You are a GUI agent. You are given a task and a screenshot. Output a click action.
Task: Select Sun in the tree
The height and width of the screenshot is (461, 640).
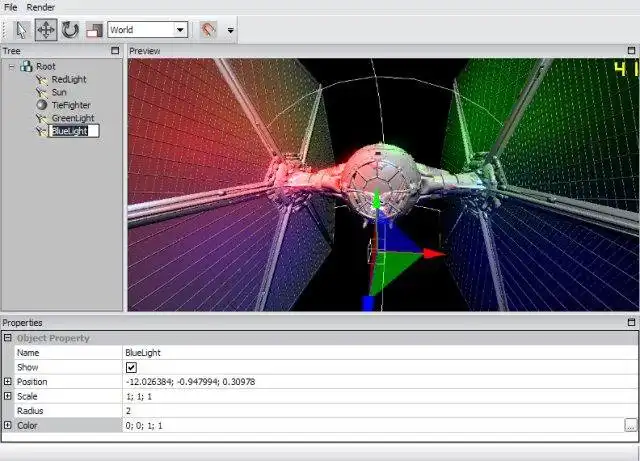(59, 92)
